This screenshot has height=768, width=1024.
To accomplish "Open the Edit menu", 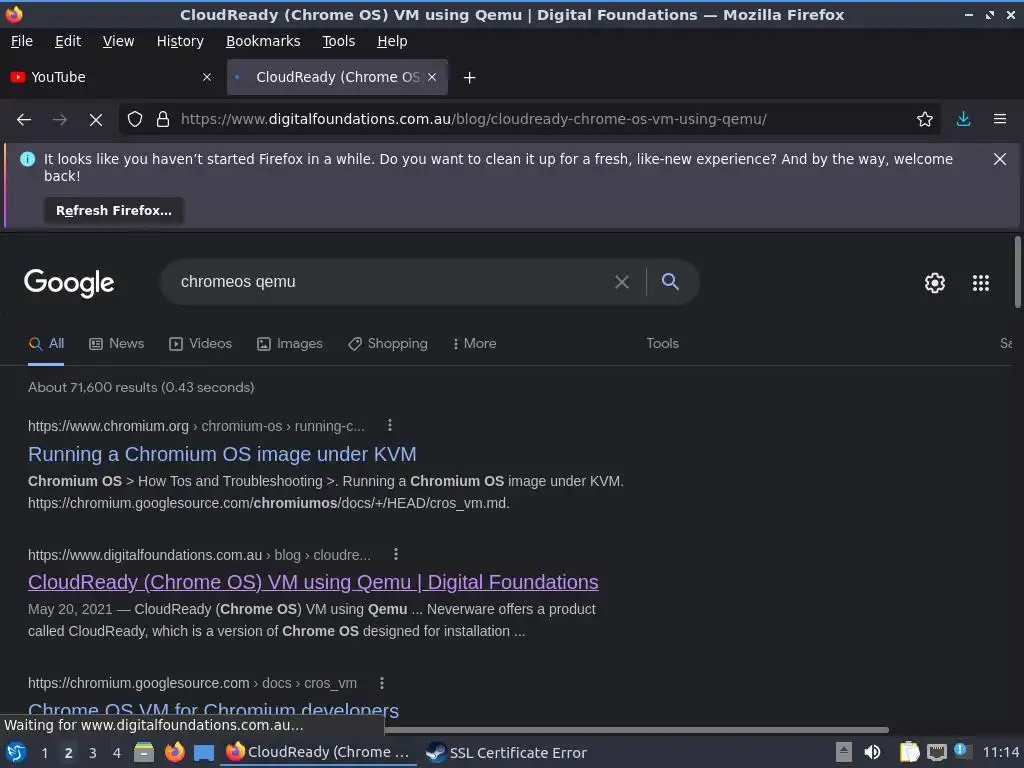I will pyautogui.click(x=68, y=41).
